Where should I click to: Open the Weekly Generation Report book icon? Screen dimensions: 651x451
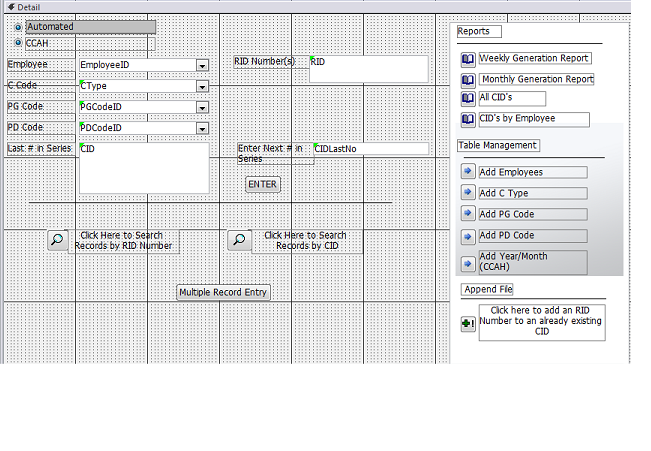click(x=468, y=59)
